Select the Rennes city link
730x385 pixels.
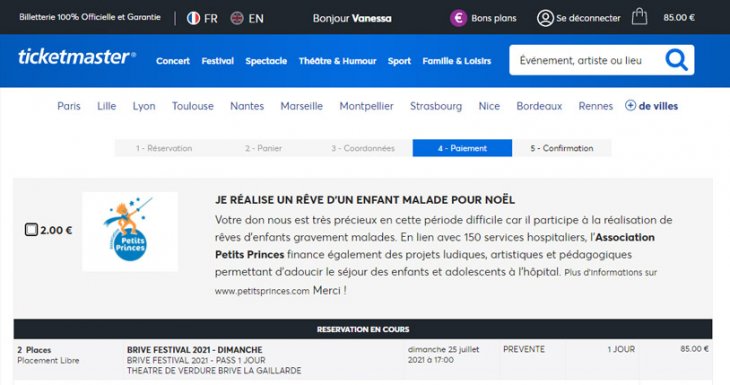(x=595, y=106)
